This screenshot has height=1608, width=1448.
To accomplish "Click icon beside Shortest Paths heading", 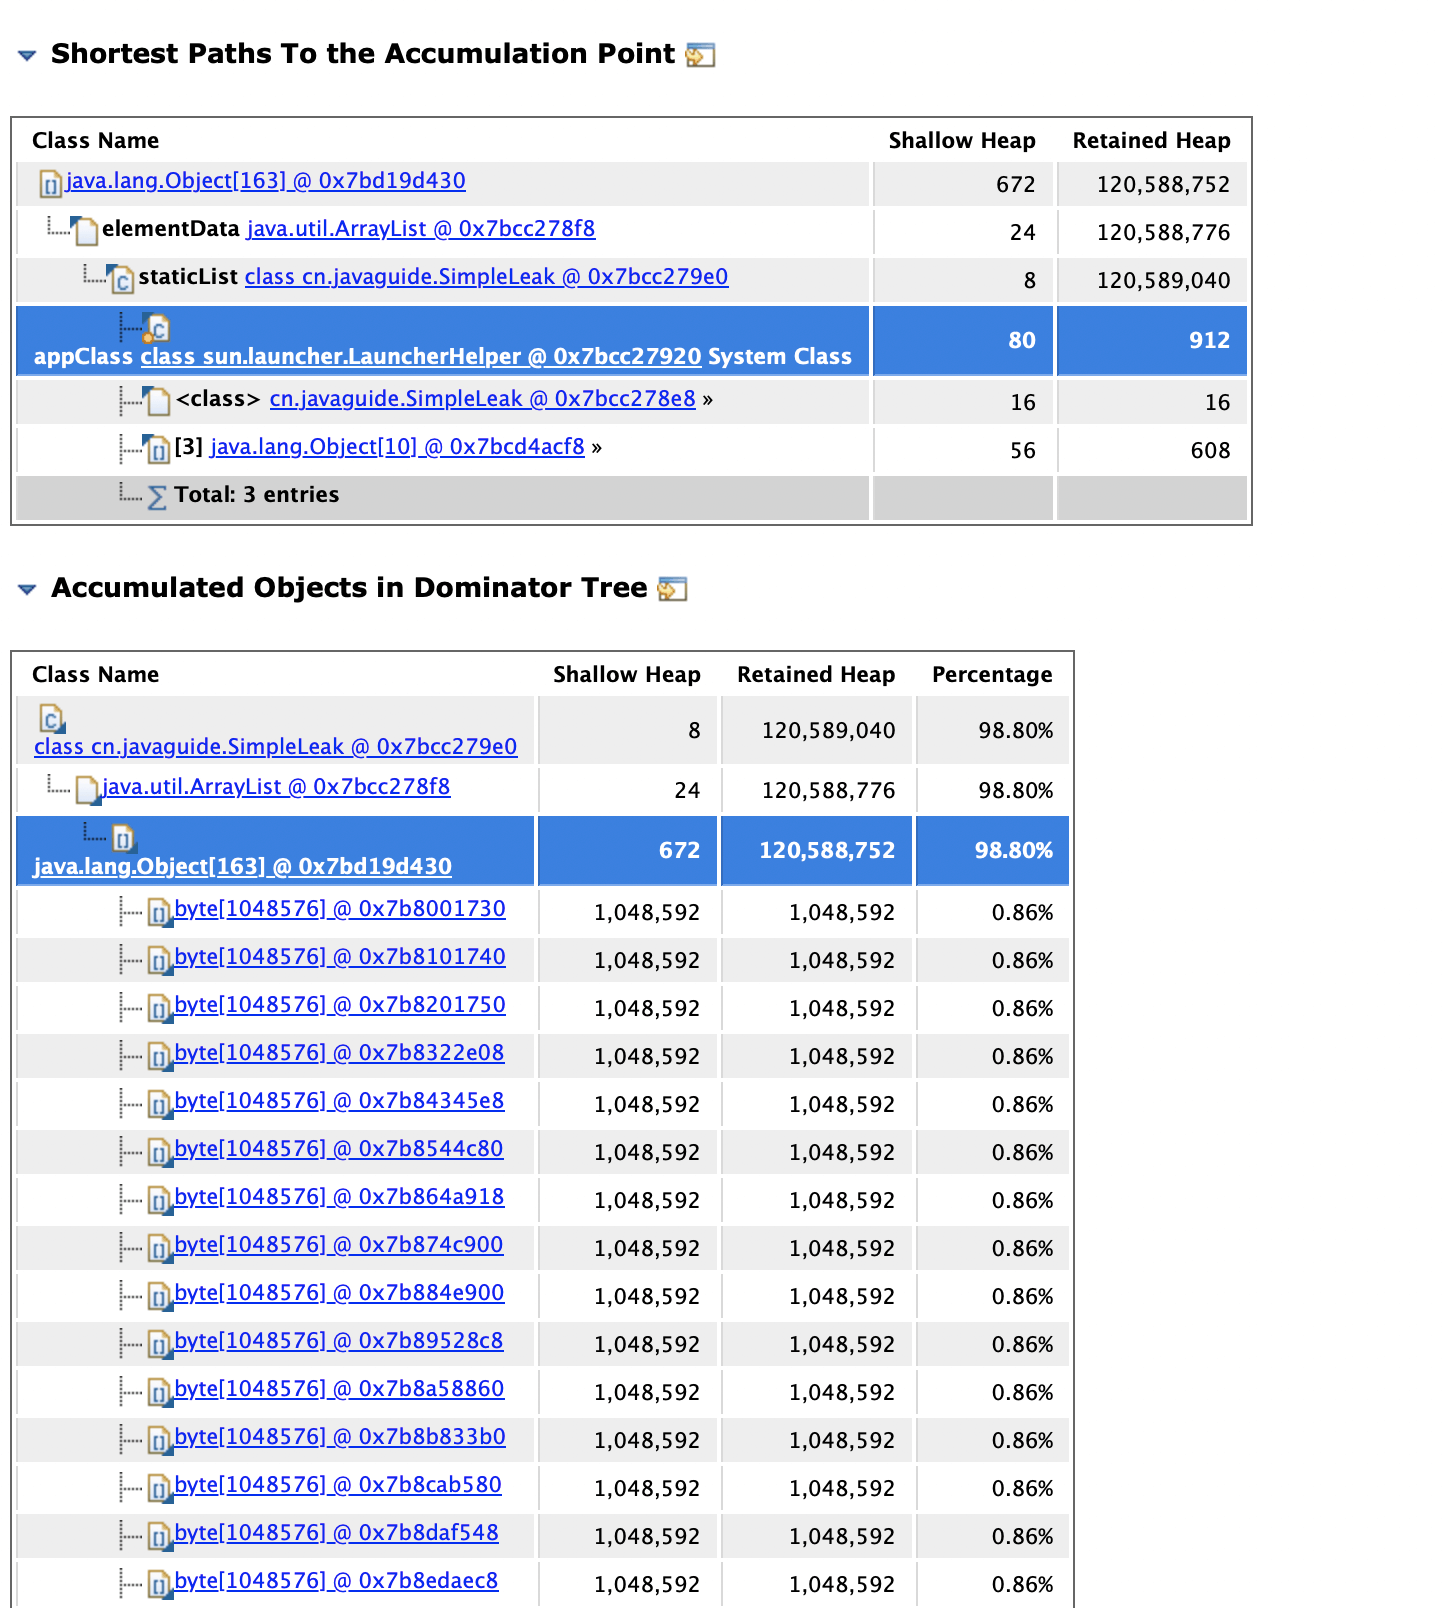I will pos(700,55).
